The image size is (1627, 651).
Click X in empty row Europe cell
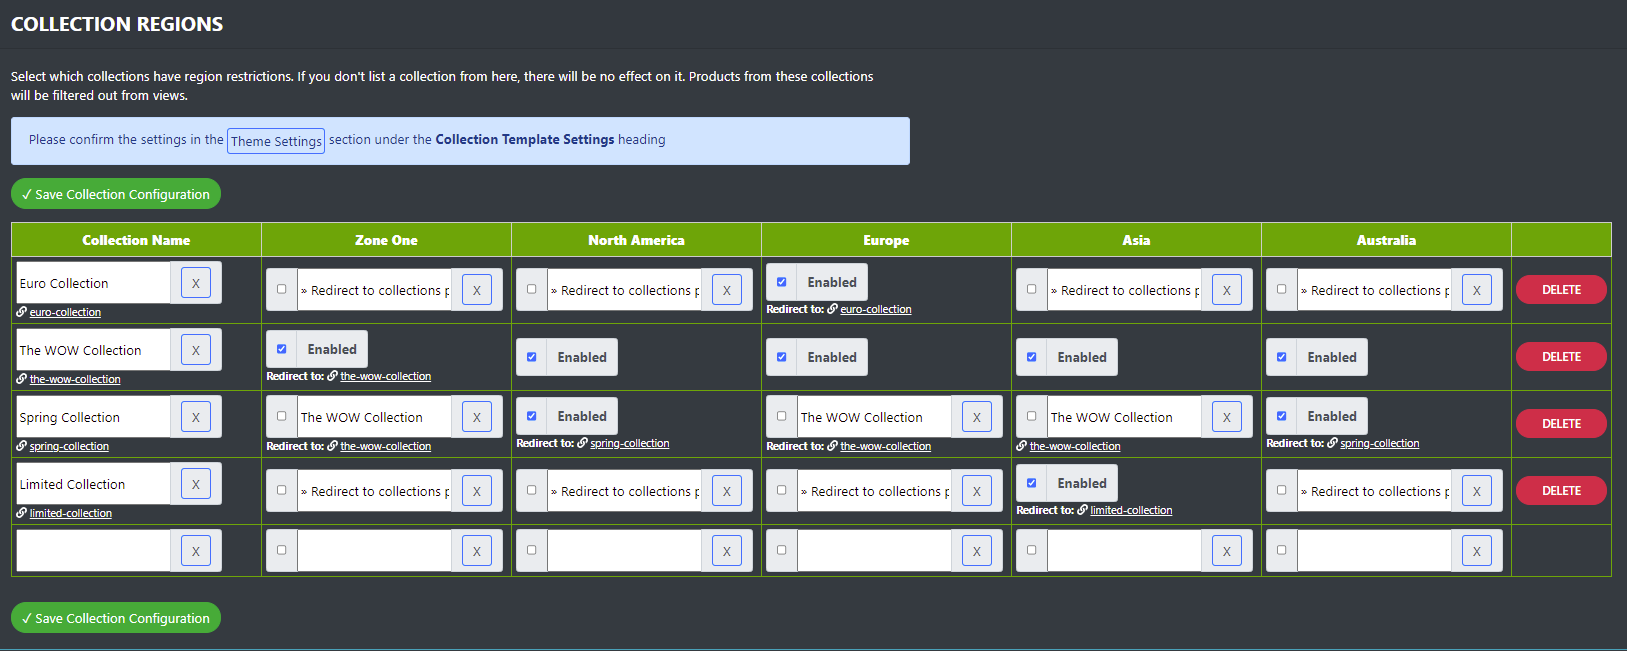977,550
